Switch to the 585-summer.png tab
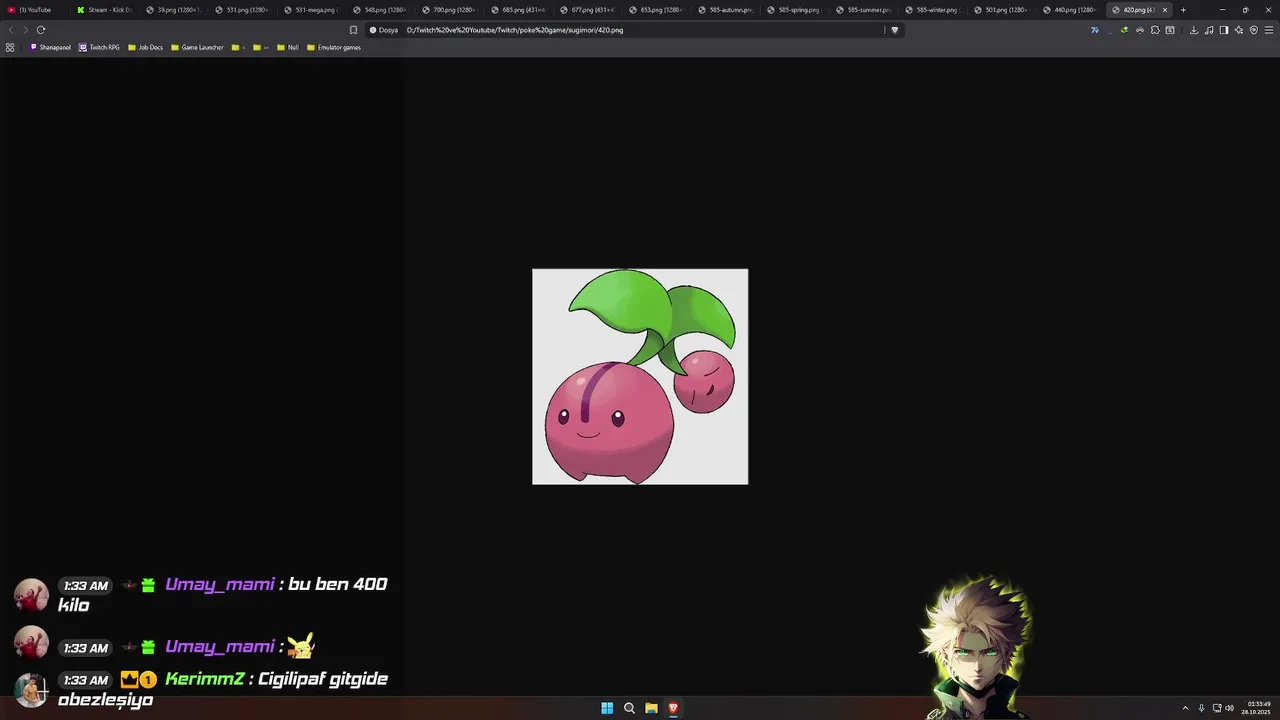The image size is (1280, 720). point(863,10)
